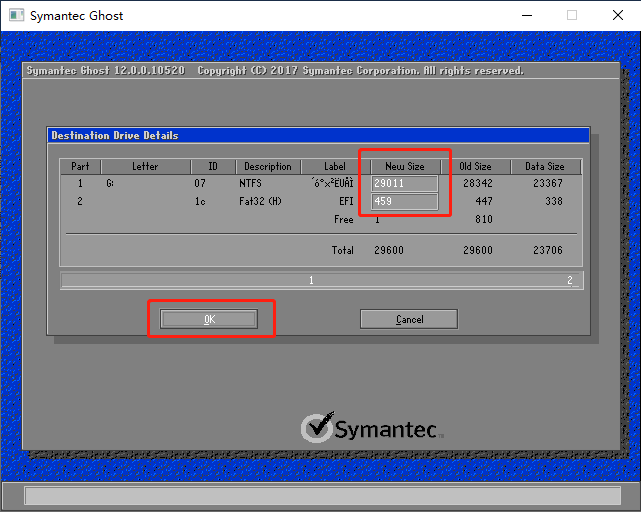This screenshot has width=641, height=512.
Task: Click the Letter column header
Action: 145,166
